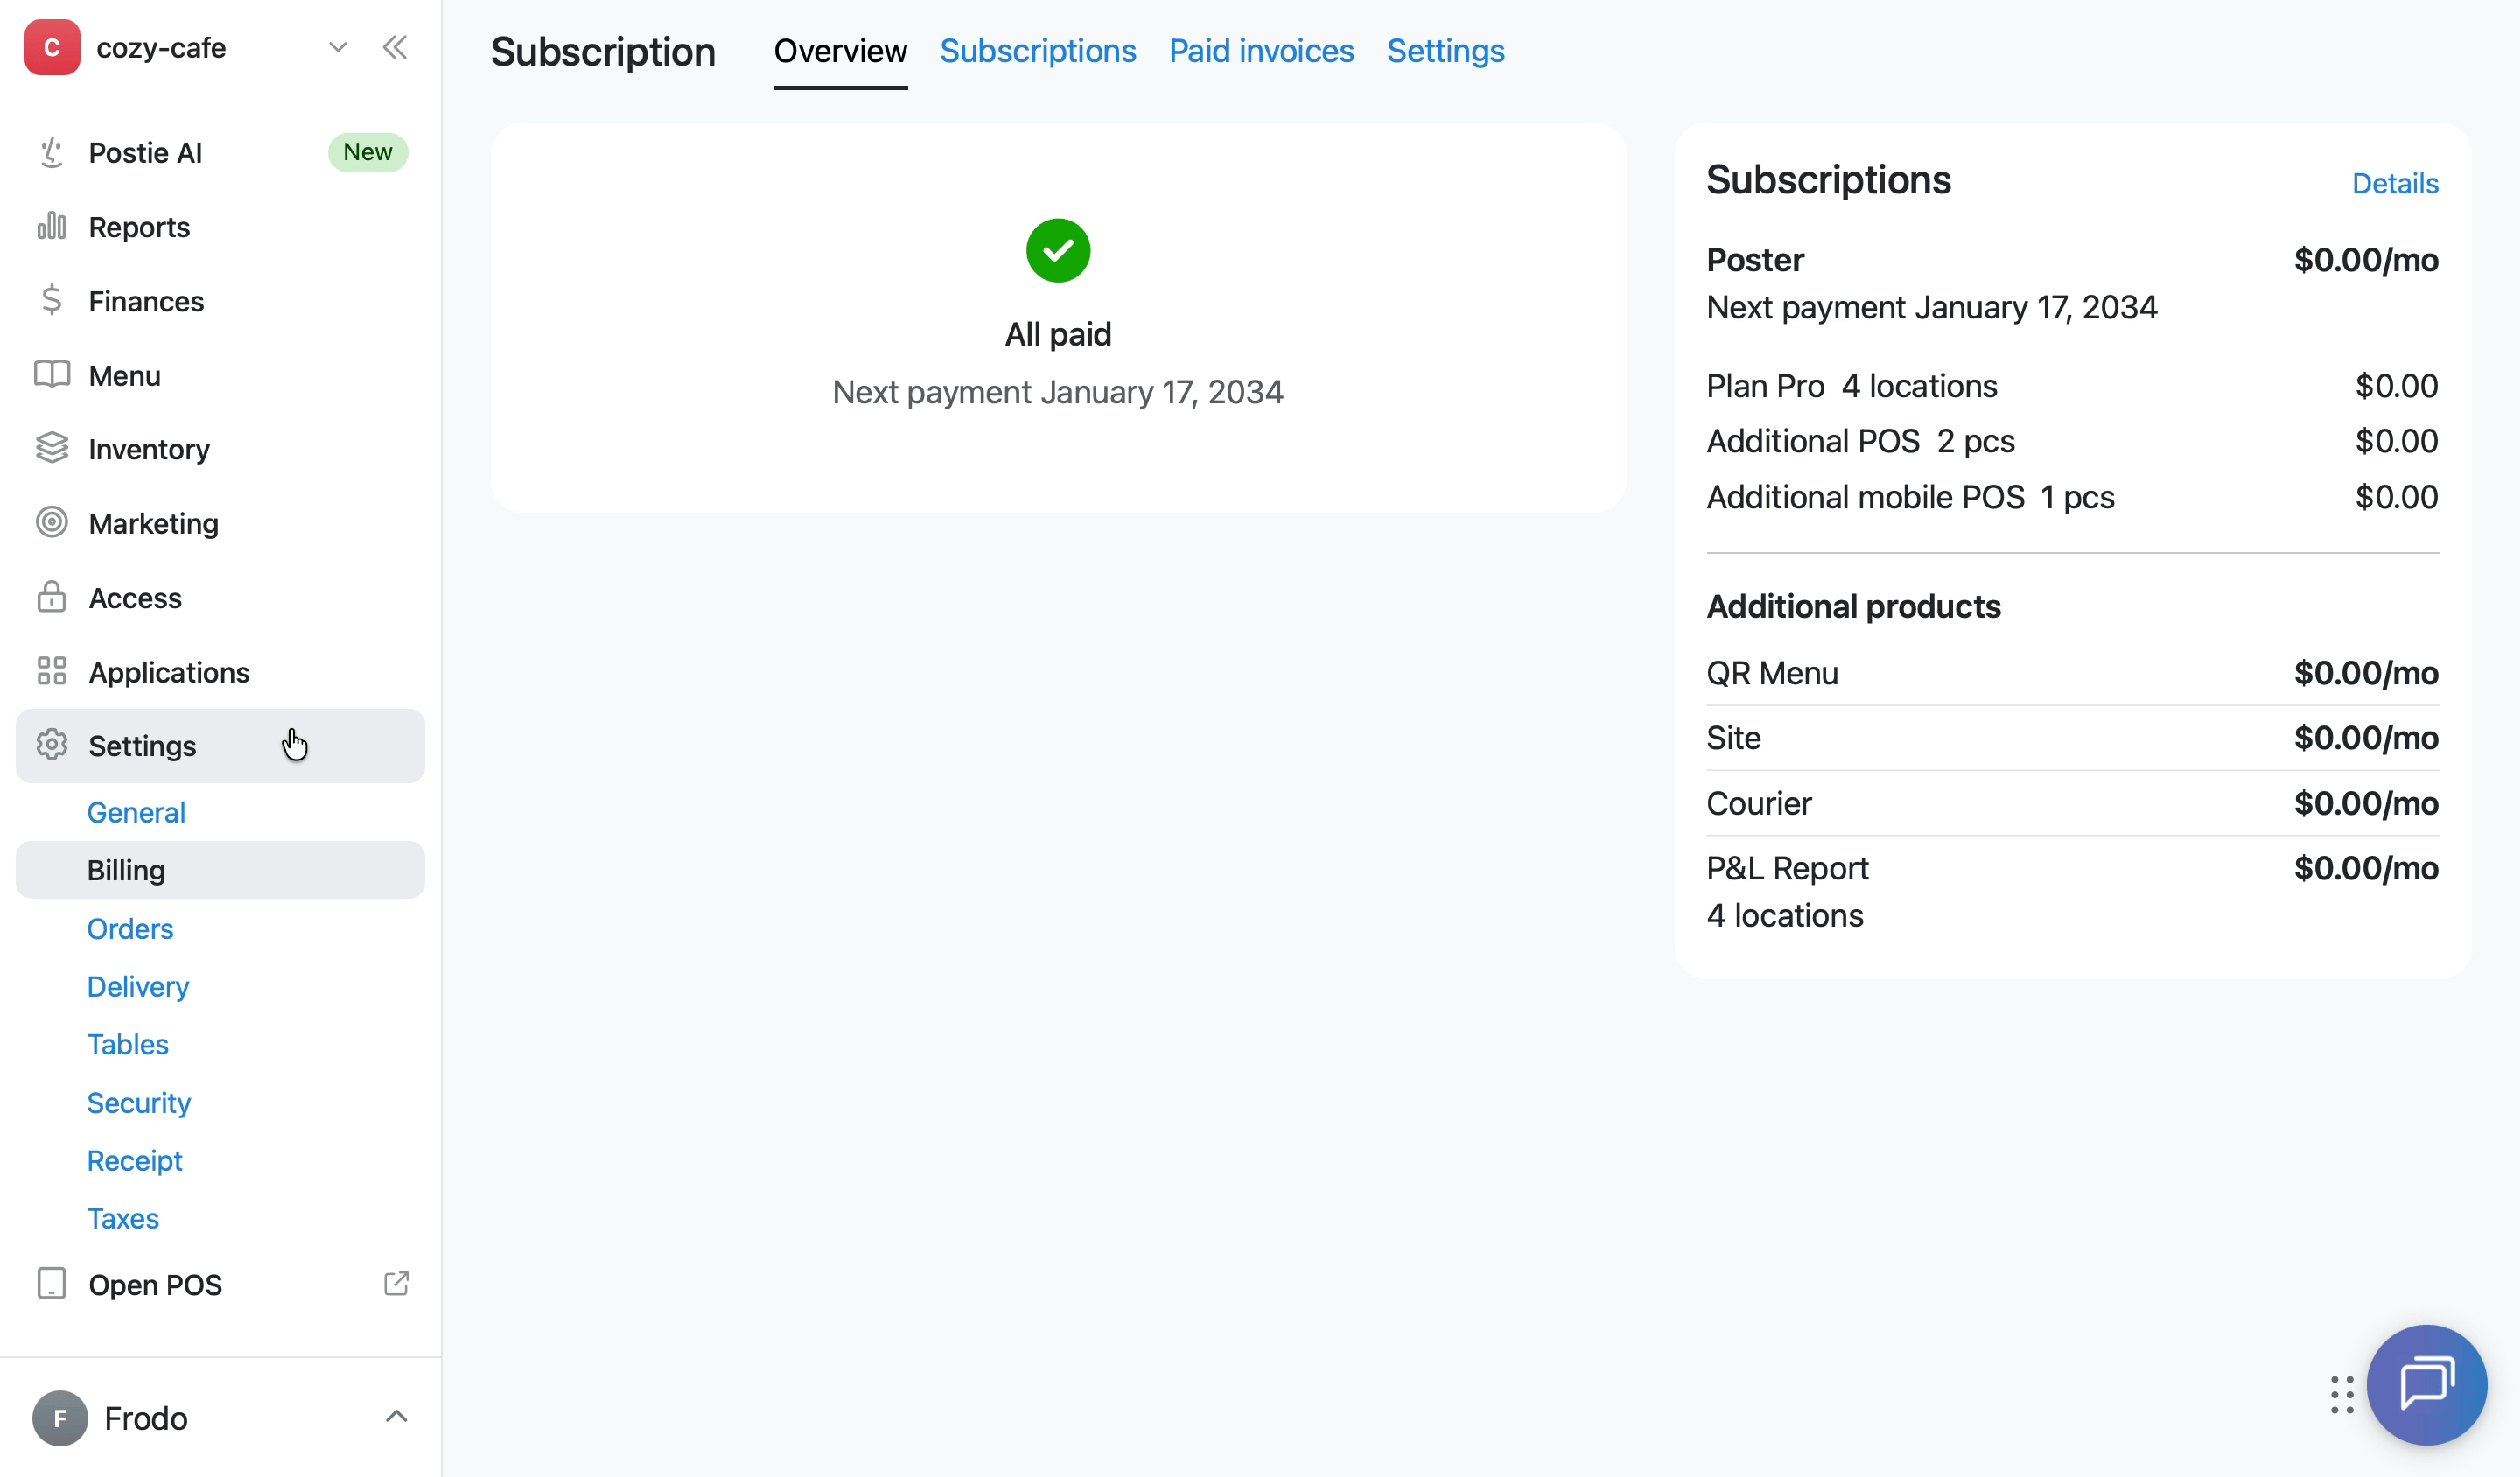
Task: Click the green All paid checkmark icon
Action: click(1058, 251)
